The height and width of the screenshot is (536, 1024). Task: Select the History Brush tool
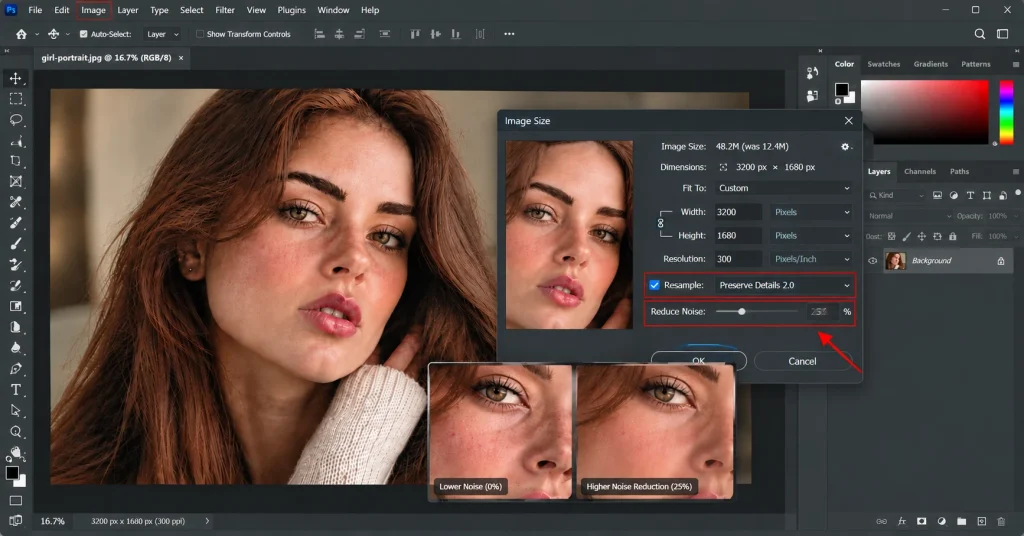click(16, 285)
